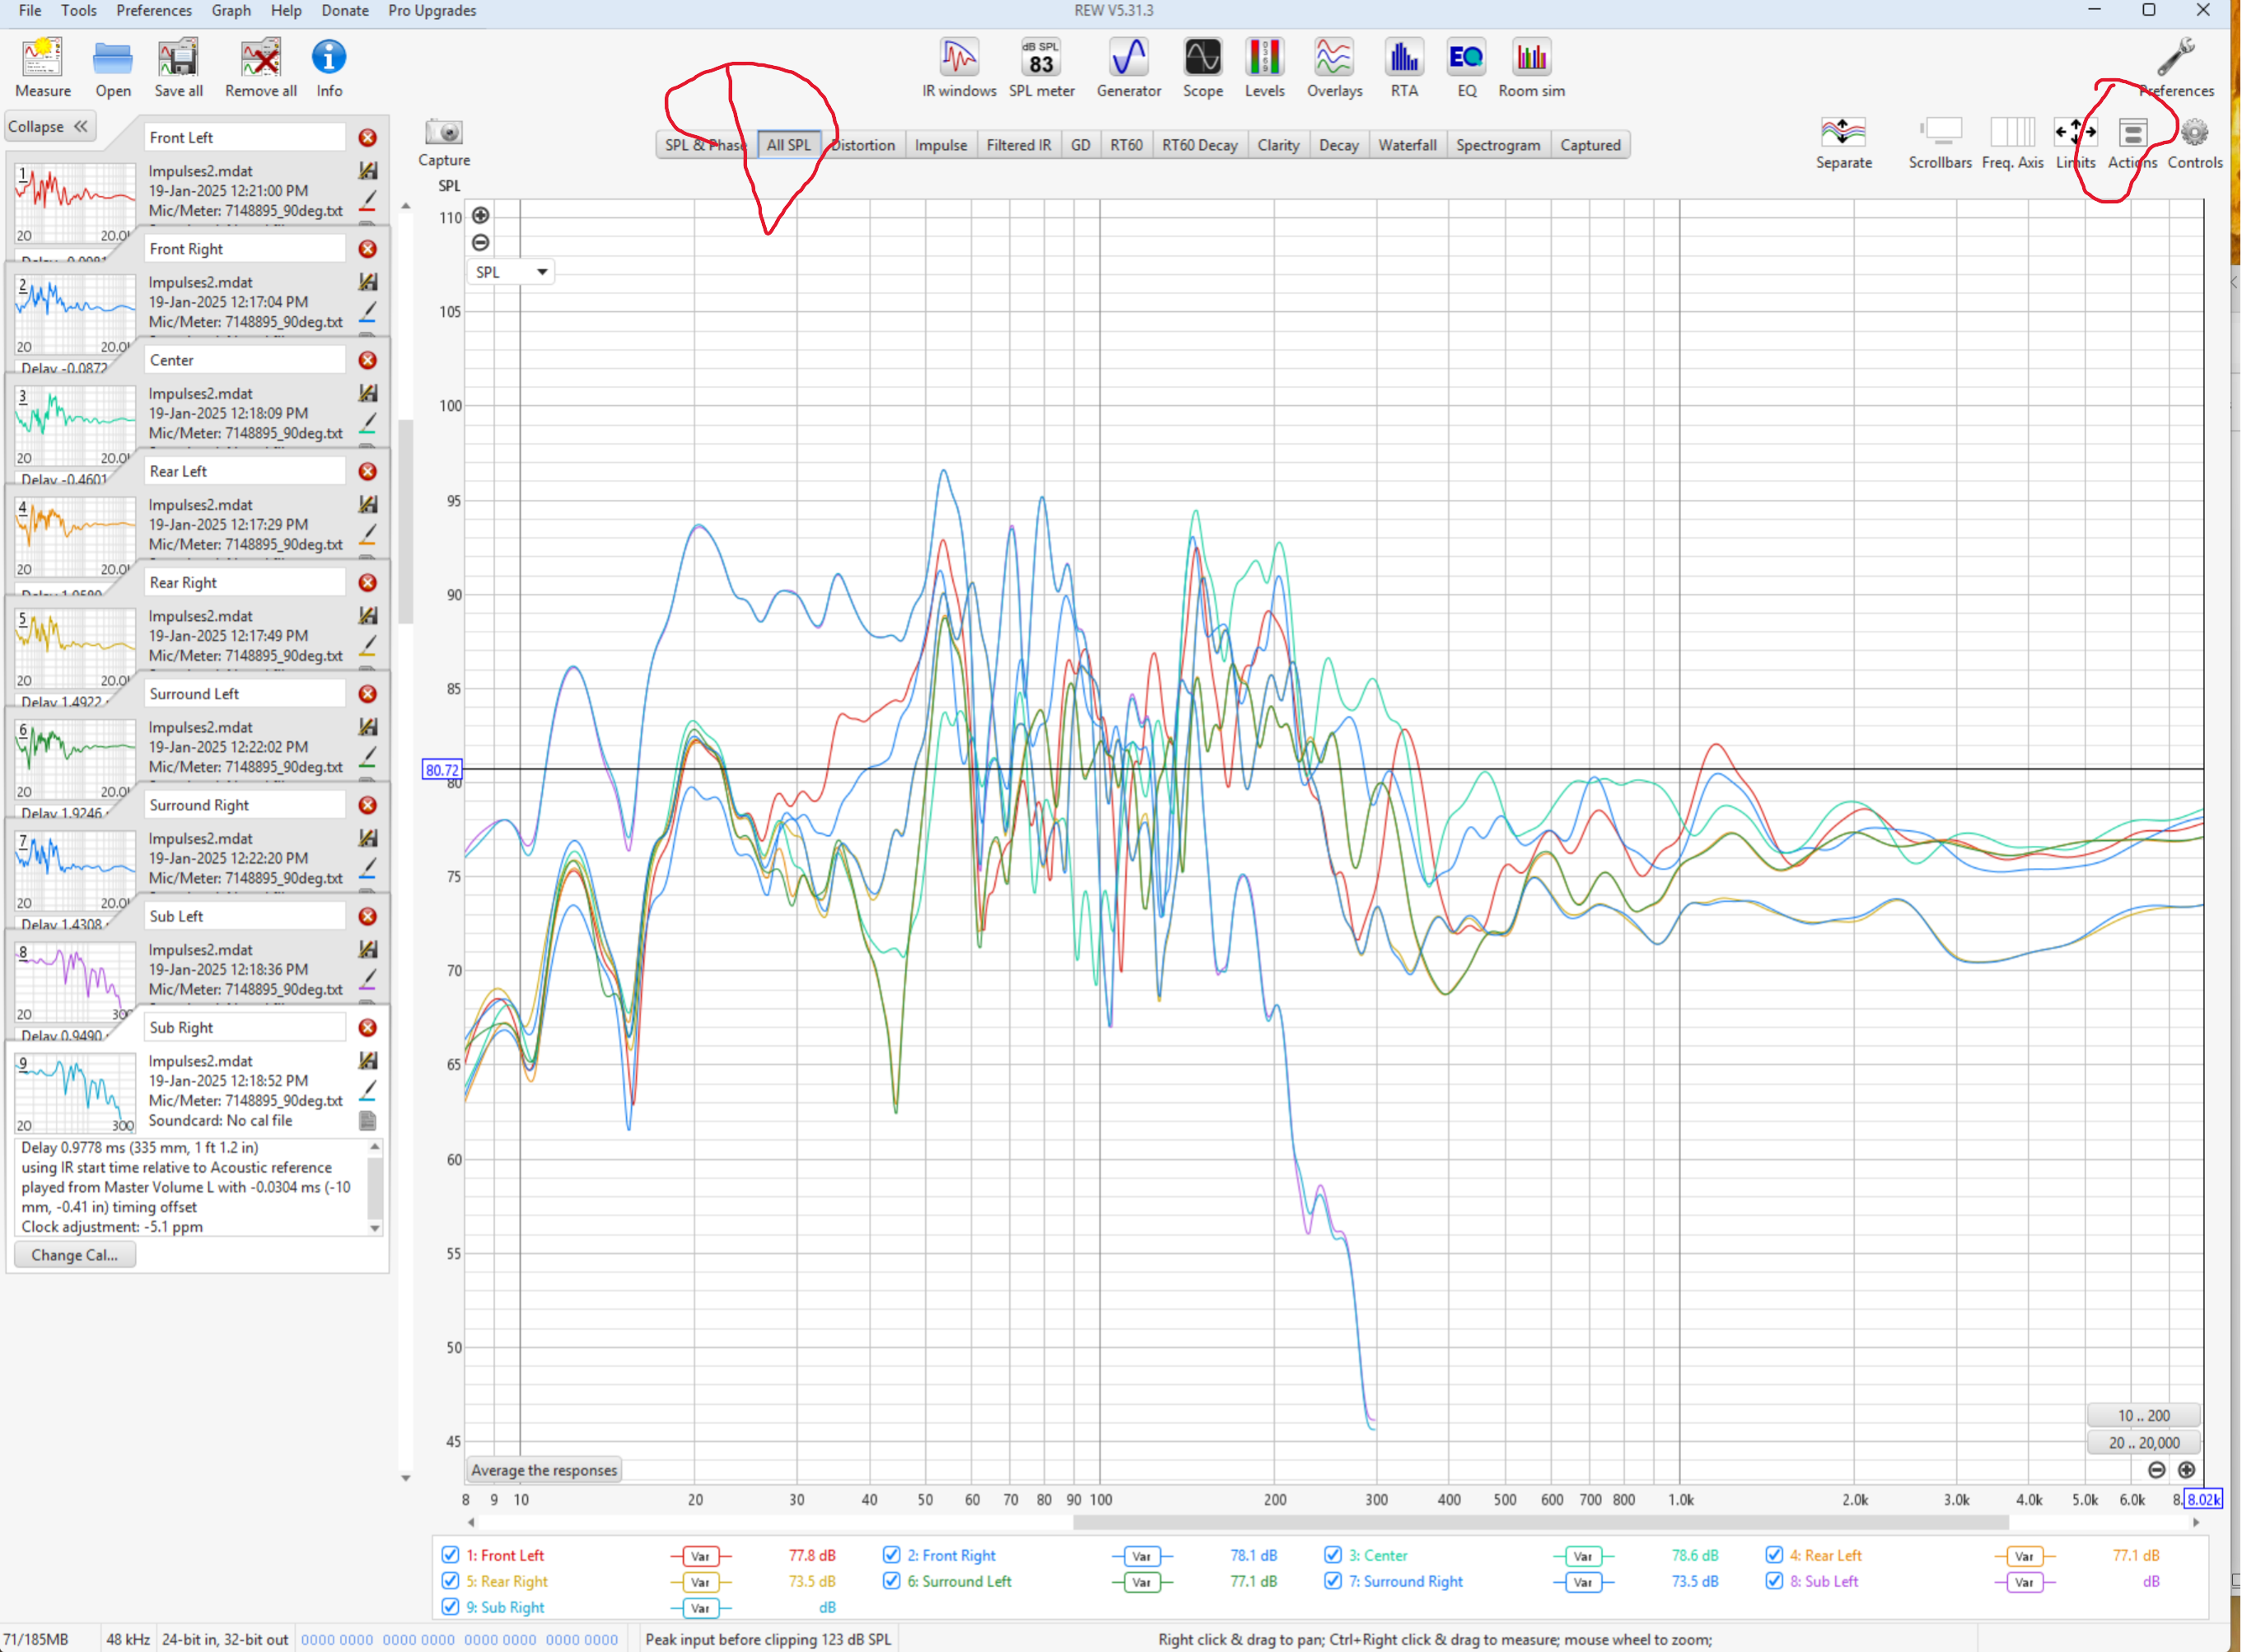Open the graph Controls gear
This screenshot has height=1652, width=2242.
(x=2195, y=132)
